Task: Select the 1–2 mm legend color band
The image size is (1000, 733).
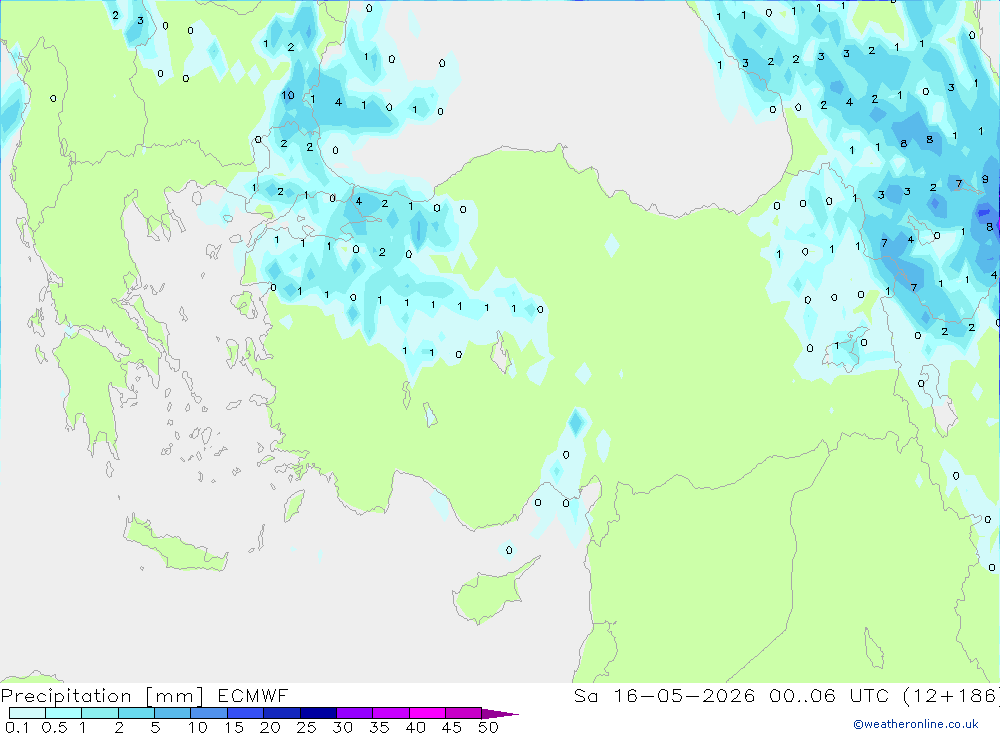Action: [x=99, y=713]
